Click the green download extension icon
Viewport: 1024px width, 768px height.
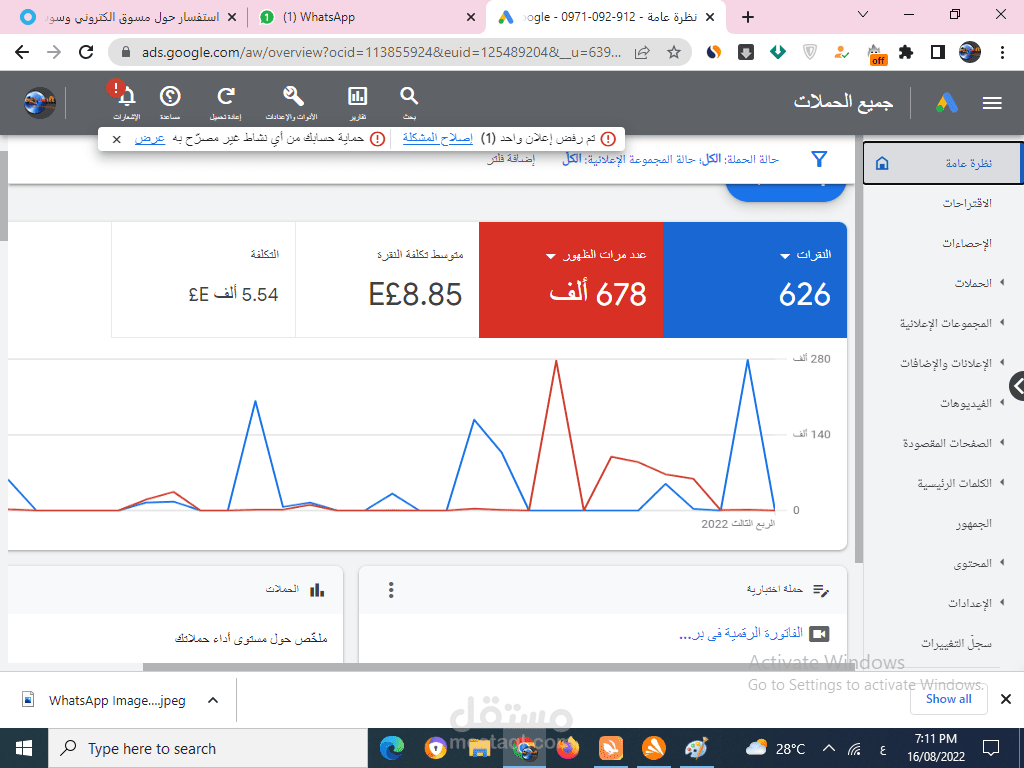pos(777,52)
